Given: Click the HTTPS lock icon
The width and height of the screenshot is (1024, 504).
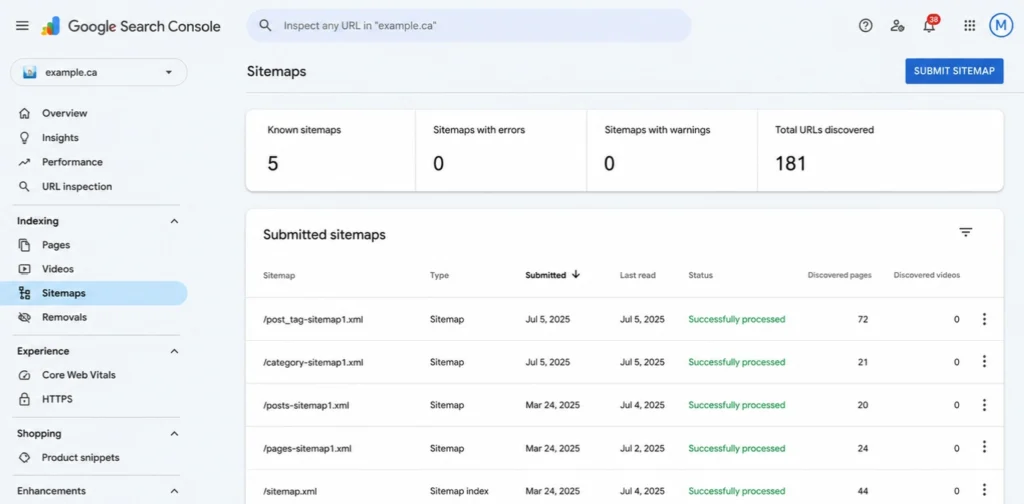Looking at the screenshot, I should tap(25, 399).
